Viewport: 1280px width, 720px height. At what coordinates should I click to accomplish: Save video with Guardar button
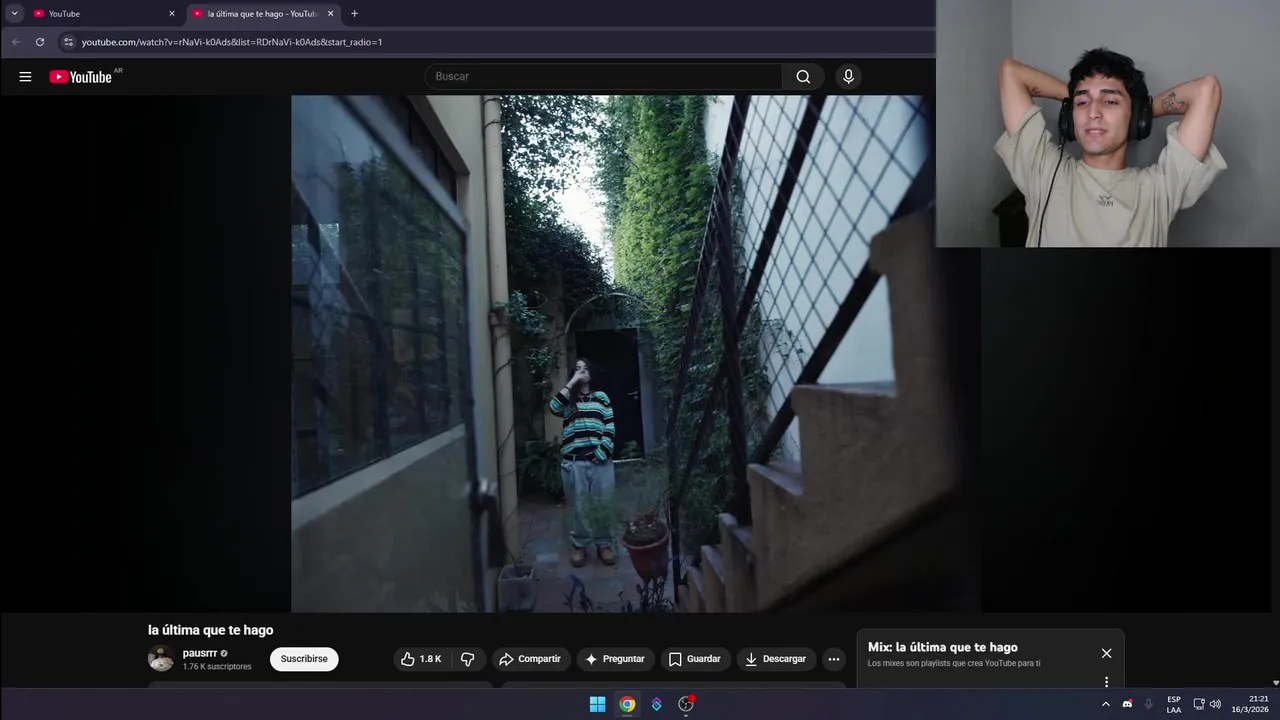point(694,659)
